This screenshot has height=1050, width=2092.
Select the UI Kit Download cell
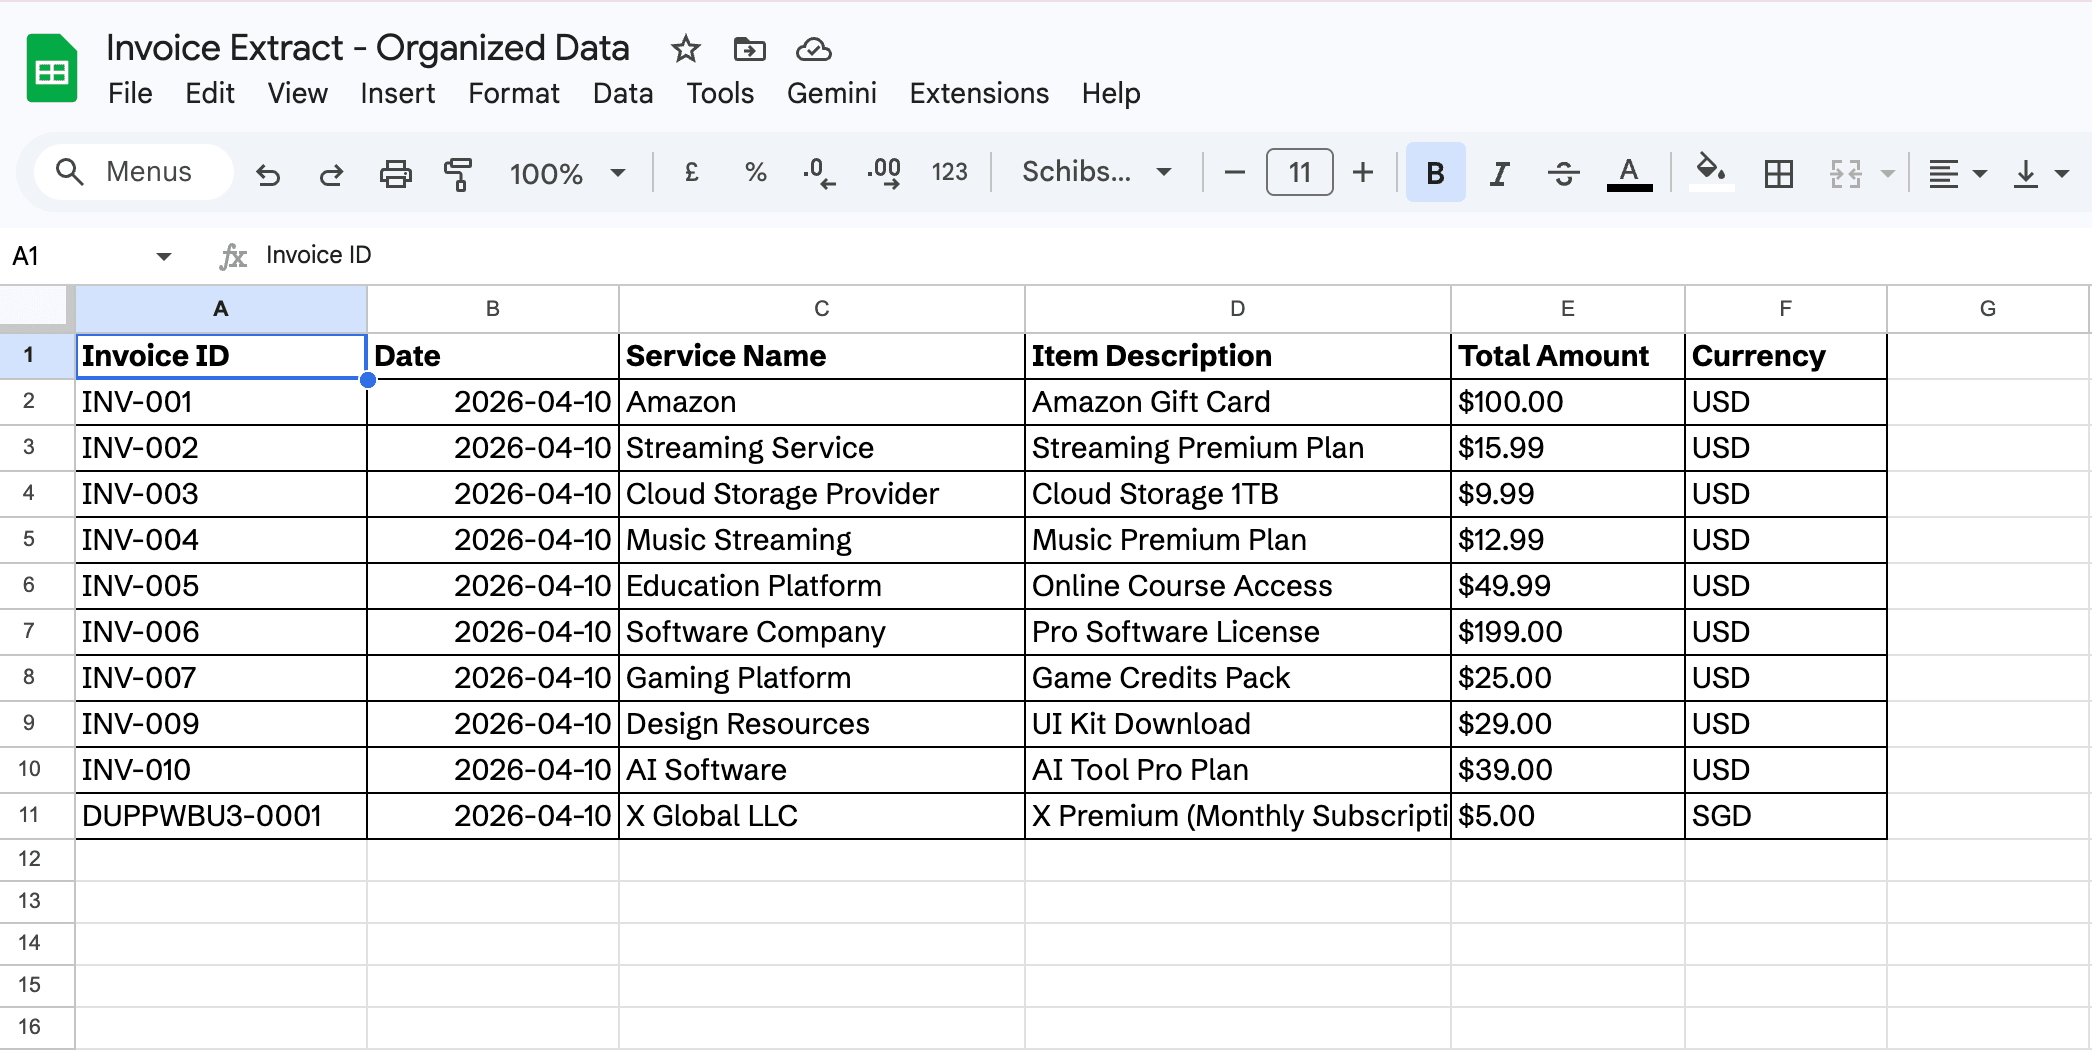1237,724
